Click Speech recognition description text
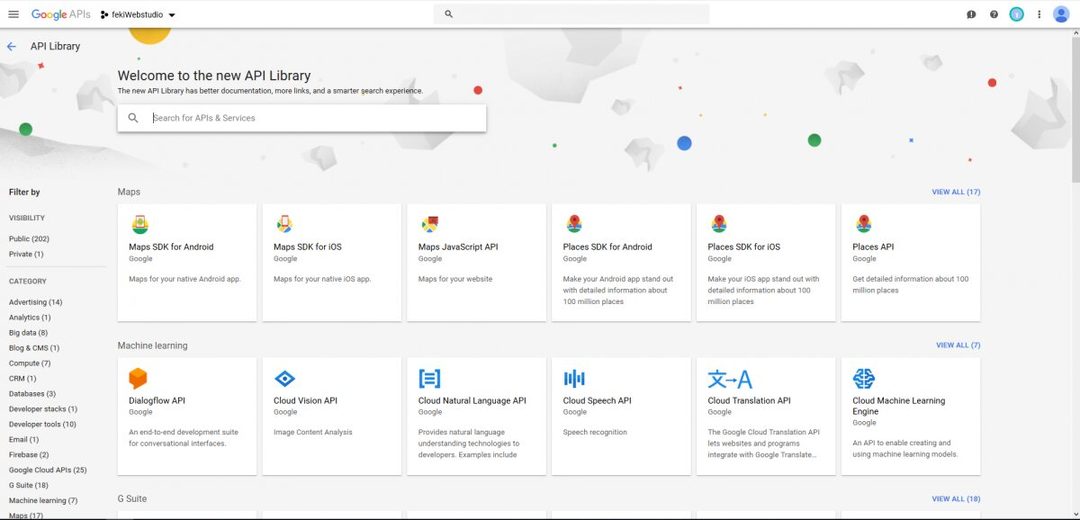 point(595,433)
